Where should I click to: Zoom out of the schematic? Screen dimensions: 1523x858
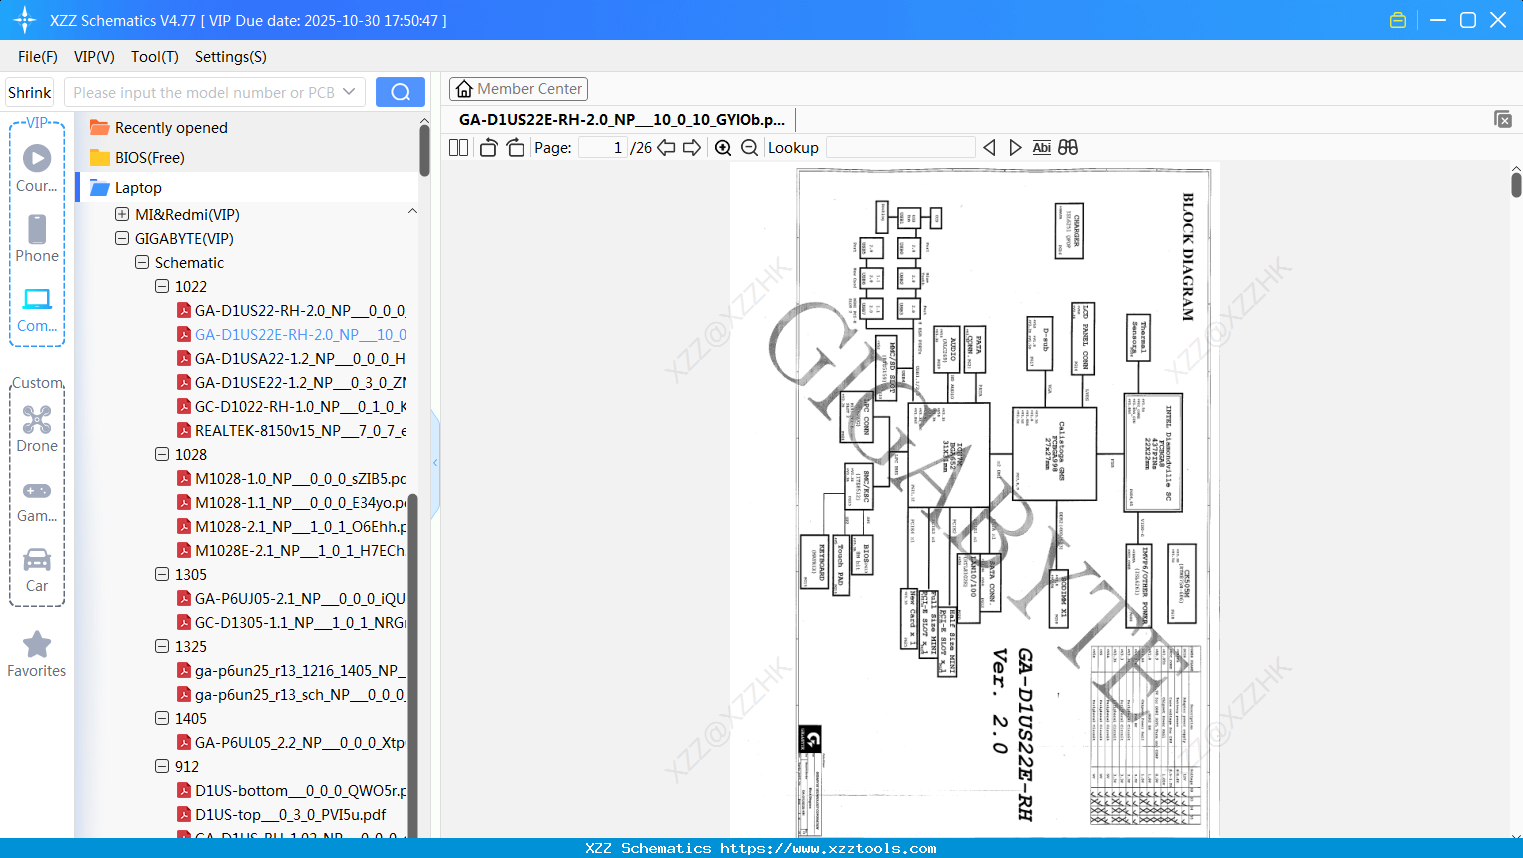click(749, 148)
